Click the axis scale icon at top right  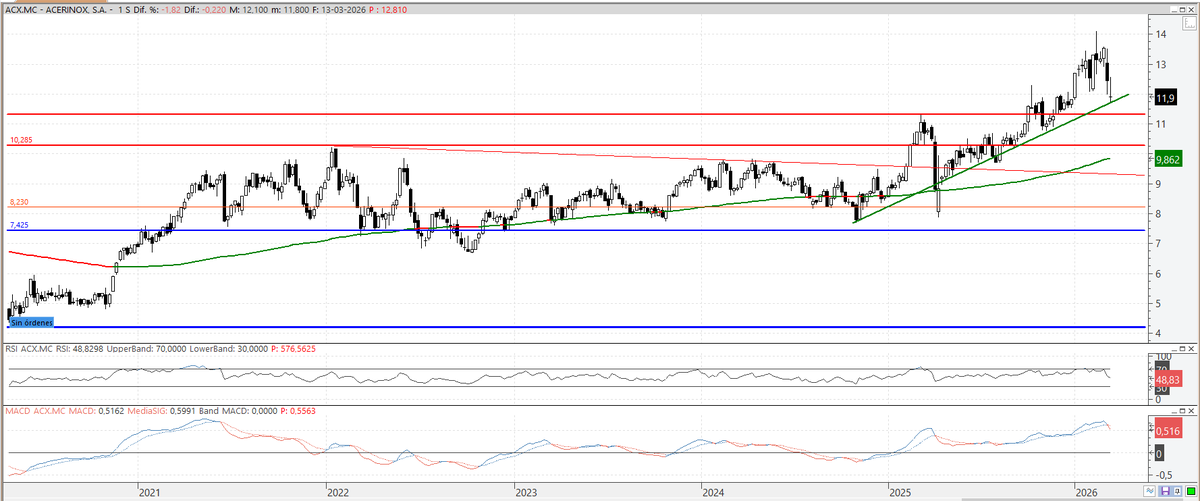[x=1190, y=23]
